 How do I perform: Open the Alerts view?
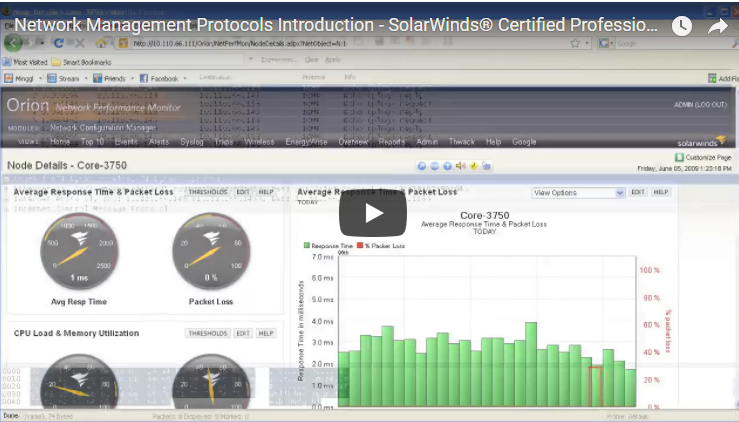click(x=159, y=141)
